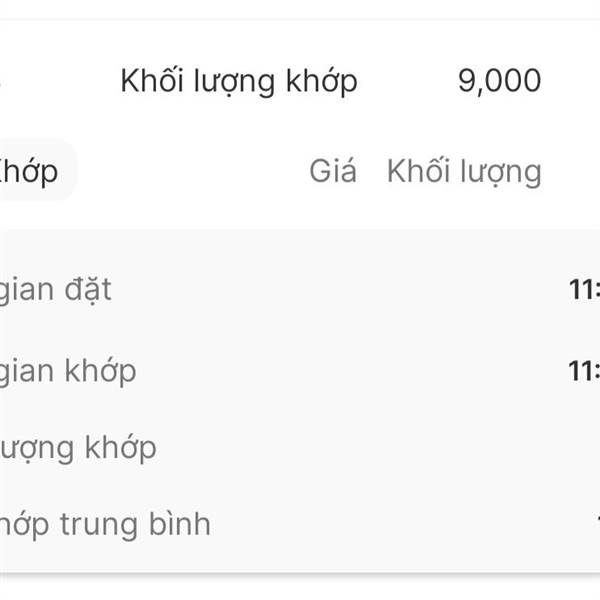This screenshot has height=600, width=600.
Task: Click the 9,000 matched volume value
Action: (499, 81)
